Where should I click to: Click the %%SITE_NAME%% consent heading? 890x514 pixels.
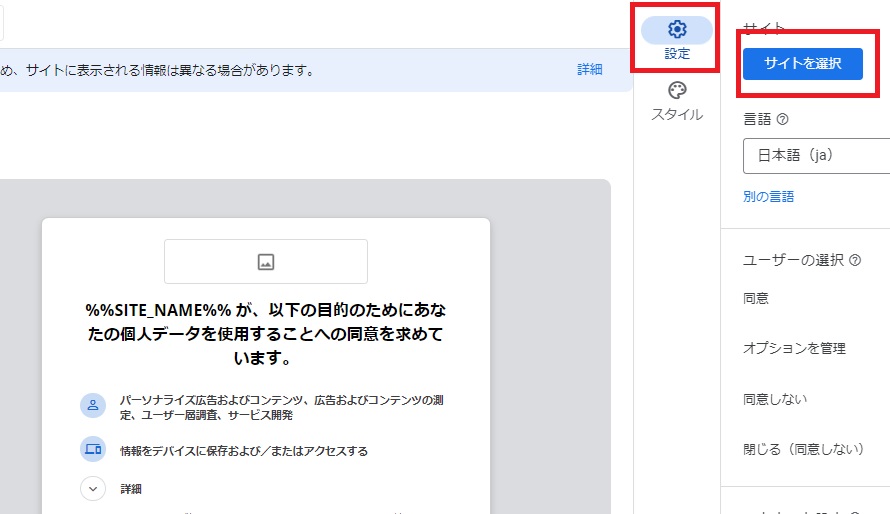pos(265,333)
